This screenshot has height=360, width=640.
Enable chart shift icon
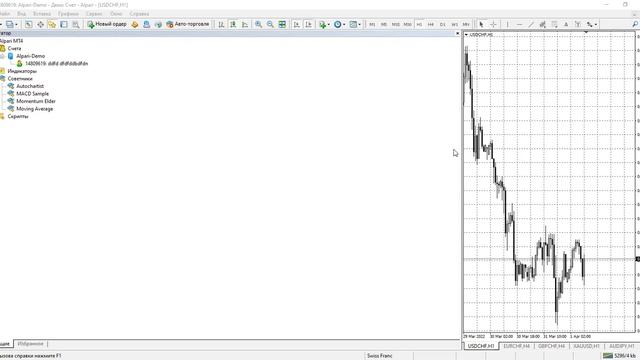[309, 24]
